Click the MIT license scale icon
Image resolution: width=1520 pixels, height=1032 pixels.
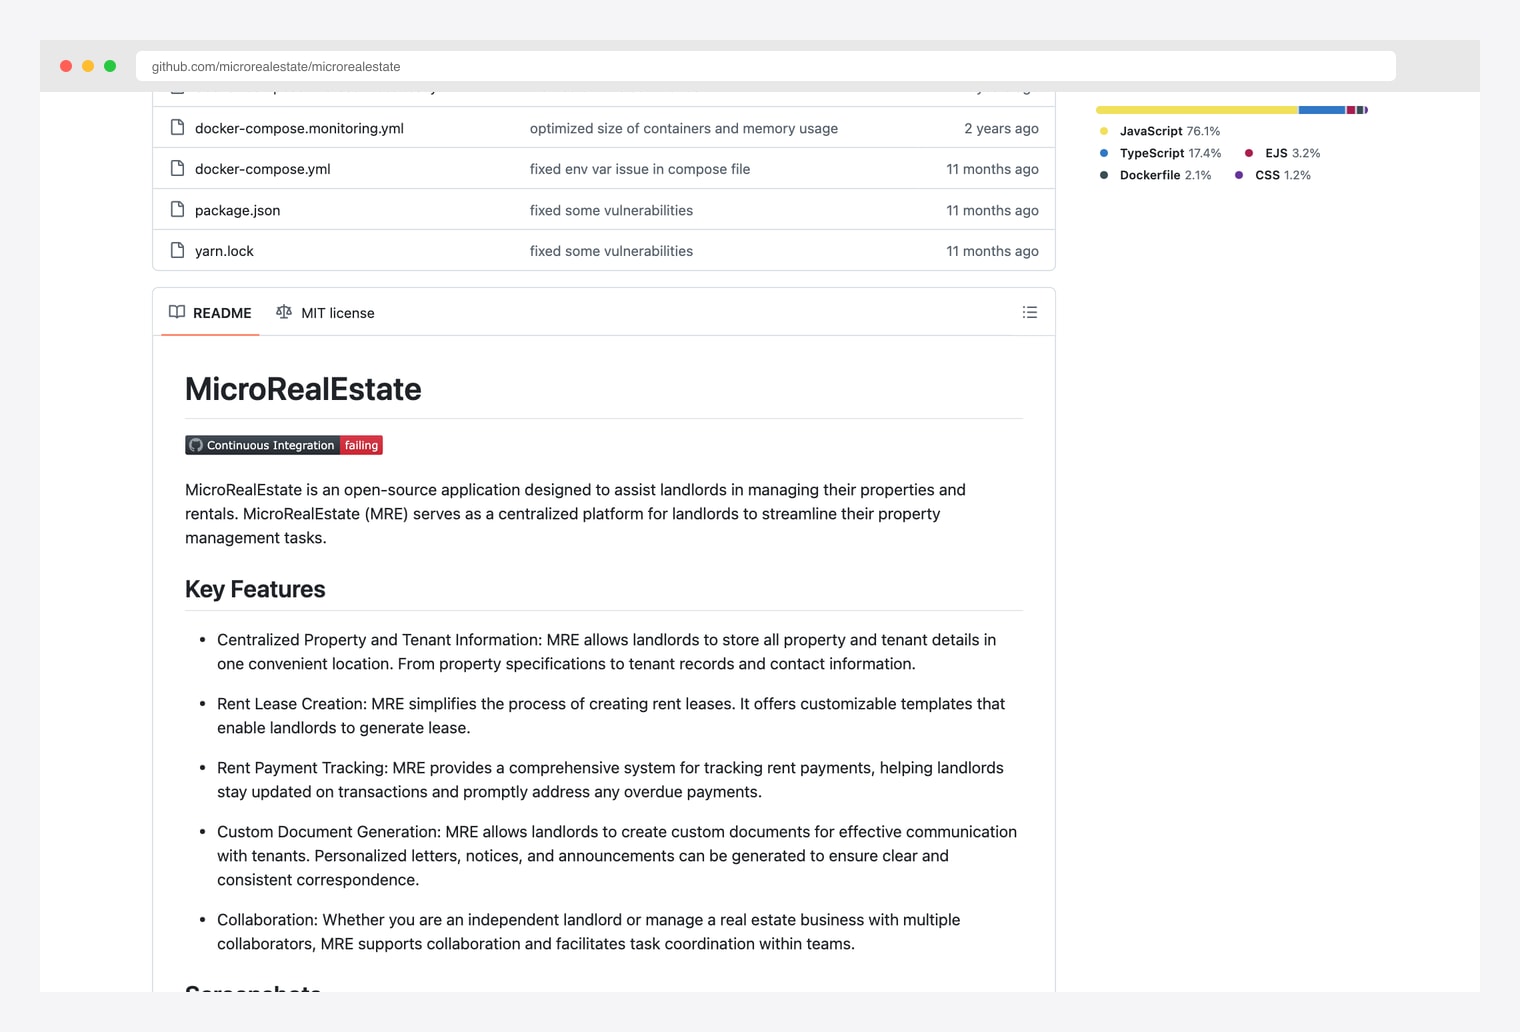point(284,312)
